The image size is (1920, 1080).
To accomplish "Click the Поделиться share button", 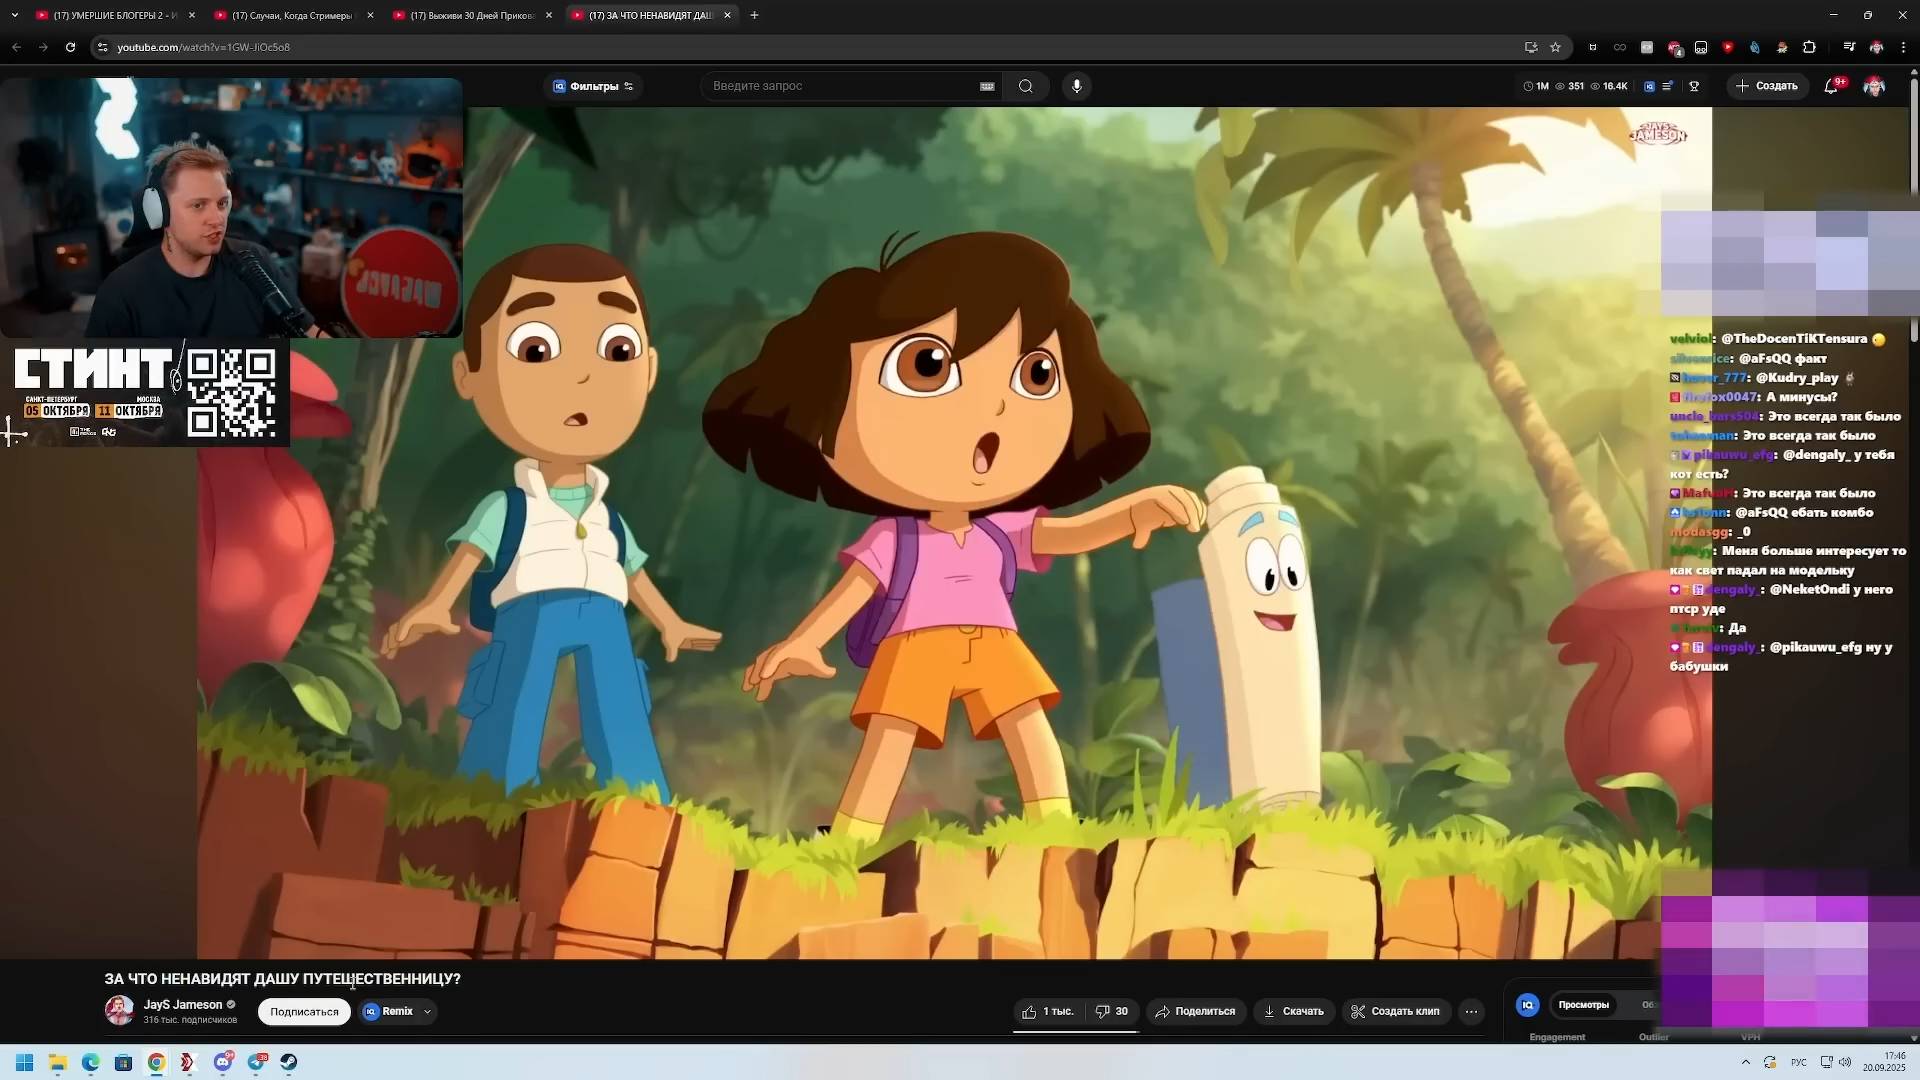I will tap(1196, 1011).
